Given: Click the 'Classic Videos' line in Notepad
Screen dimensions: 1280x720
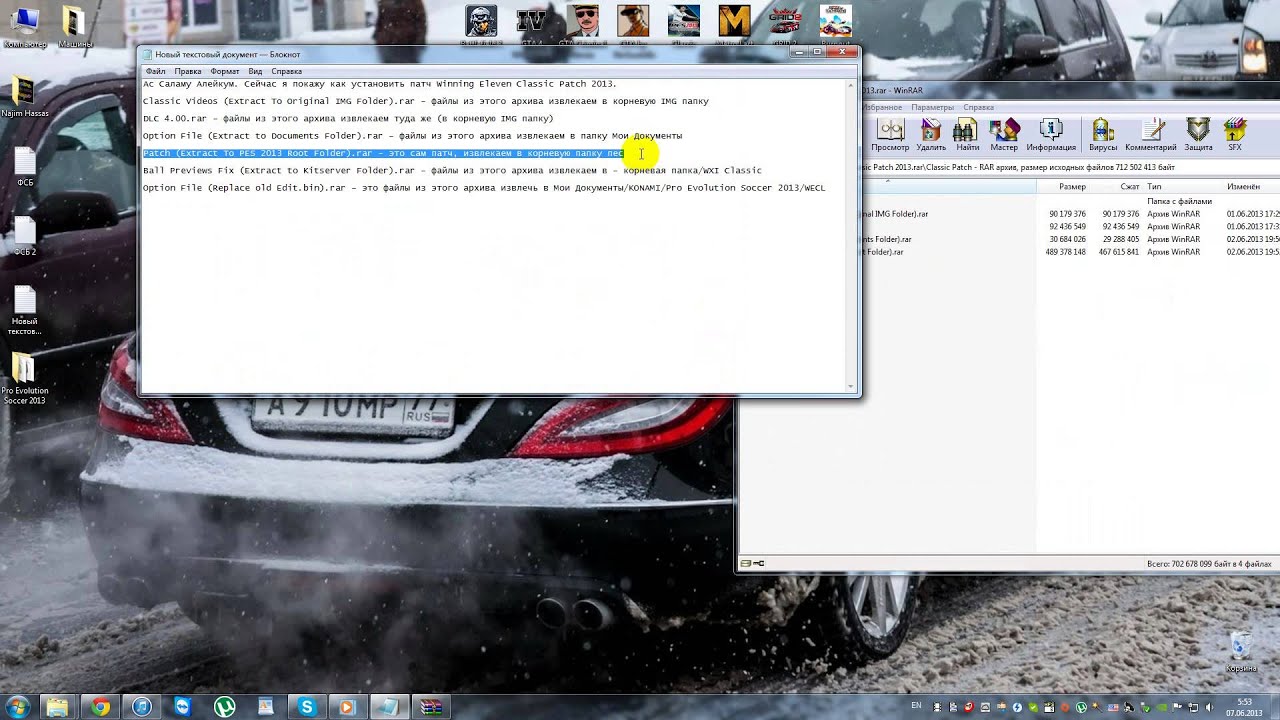Looking at the screenshot, I should pos(426,101).
